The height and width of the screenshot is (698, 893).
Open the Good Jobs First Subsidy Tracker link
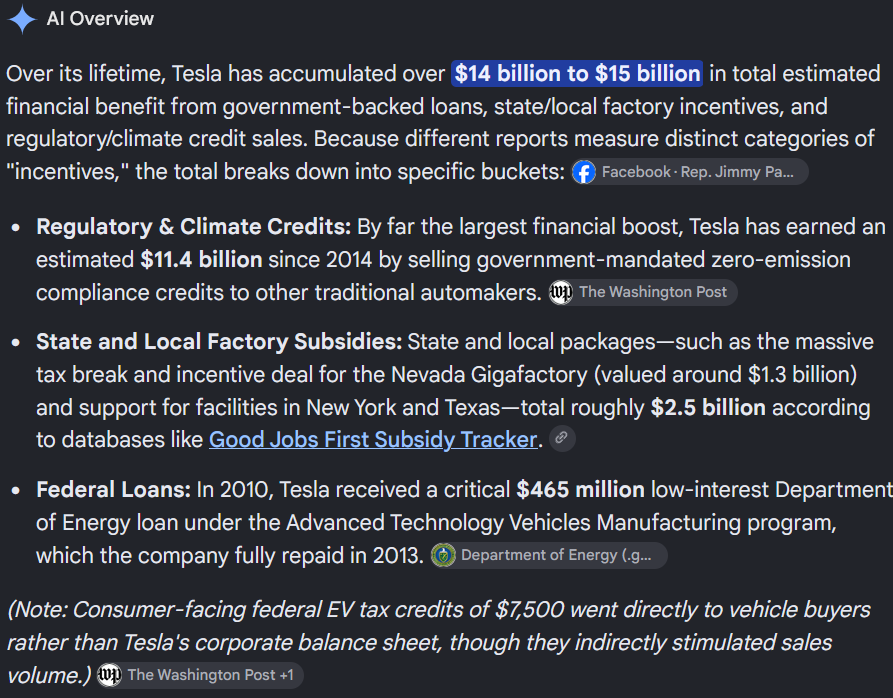(373, 440)
